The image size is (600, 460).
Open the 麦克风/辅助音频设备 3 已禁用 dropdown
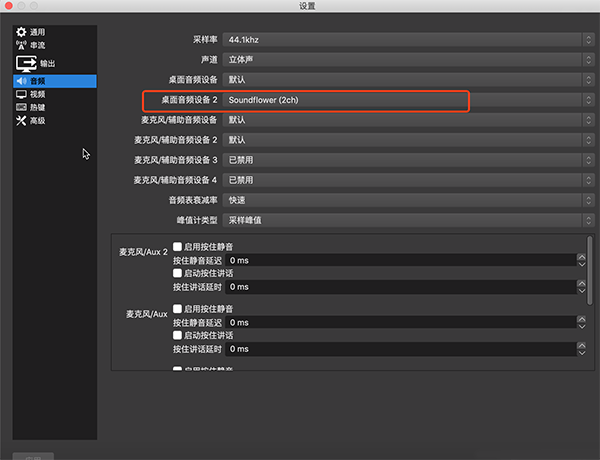pos(408,160)
